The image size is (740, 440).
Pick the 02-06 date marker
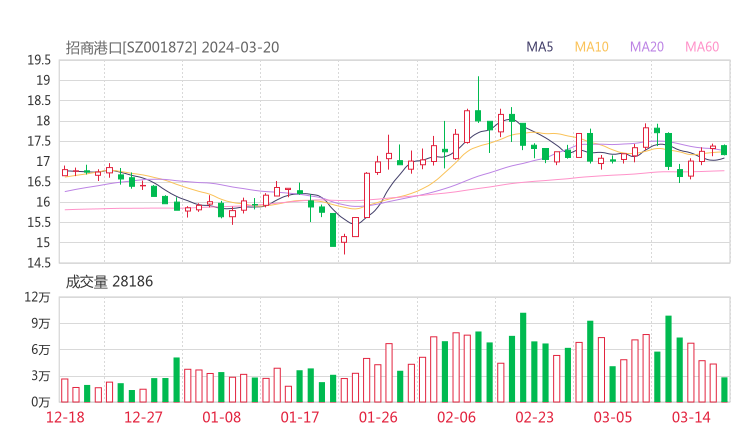point(457,417)
